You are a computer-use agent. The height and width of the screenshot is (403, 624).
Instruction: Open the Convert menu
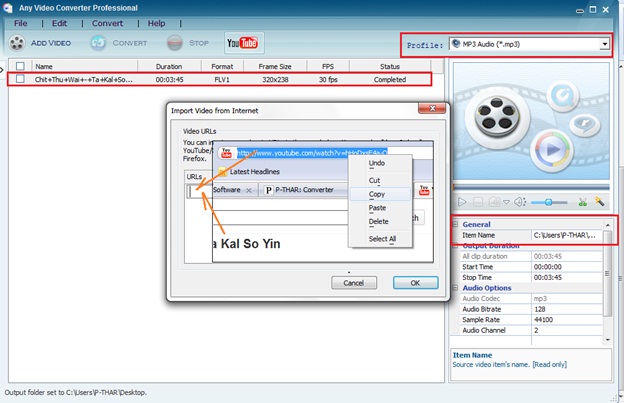[107, 23]
